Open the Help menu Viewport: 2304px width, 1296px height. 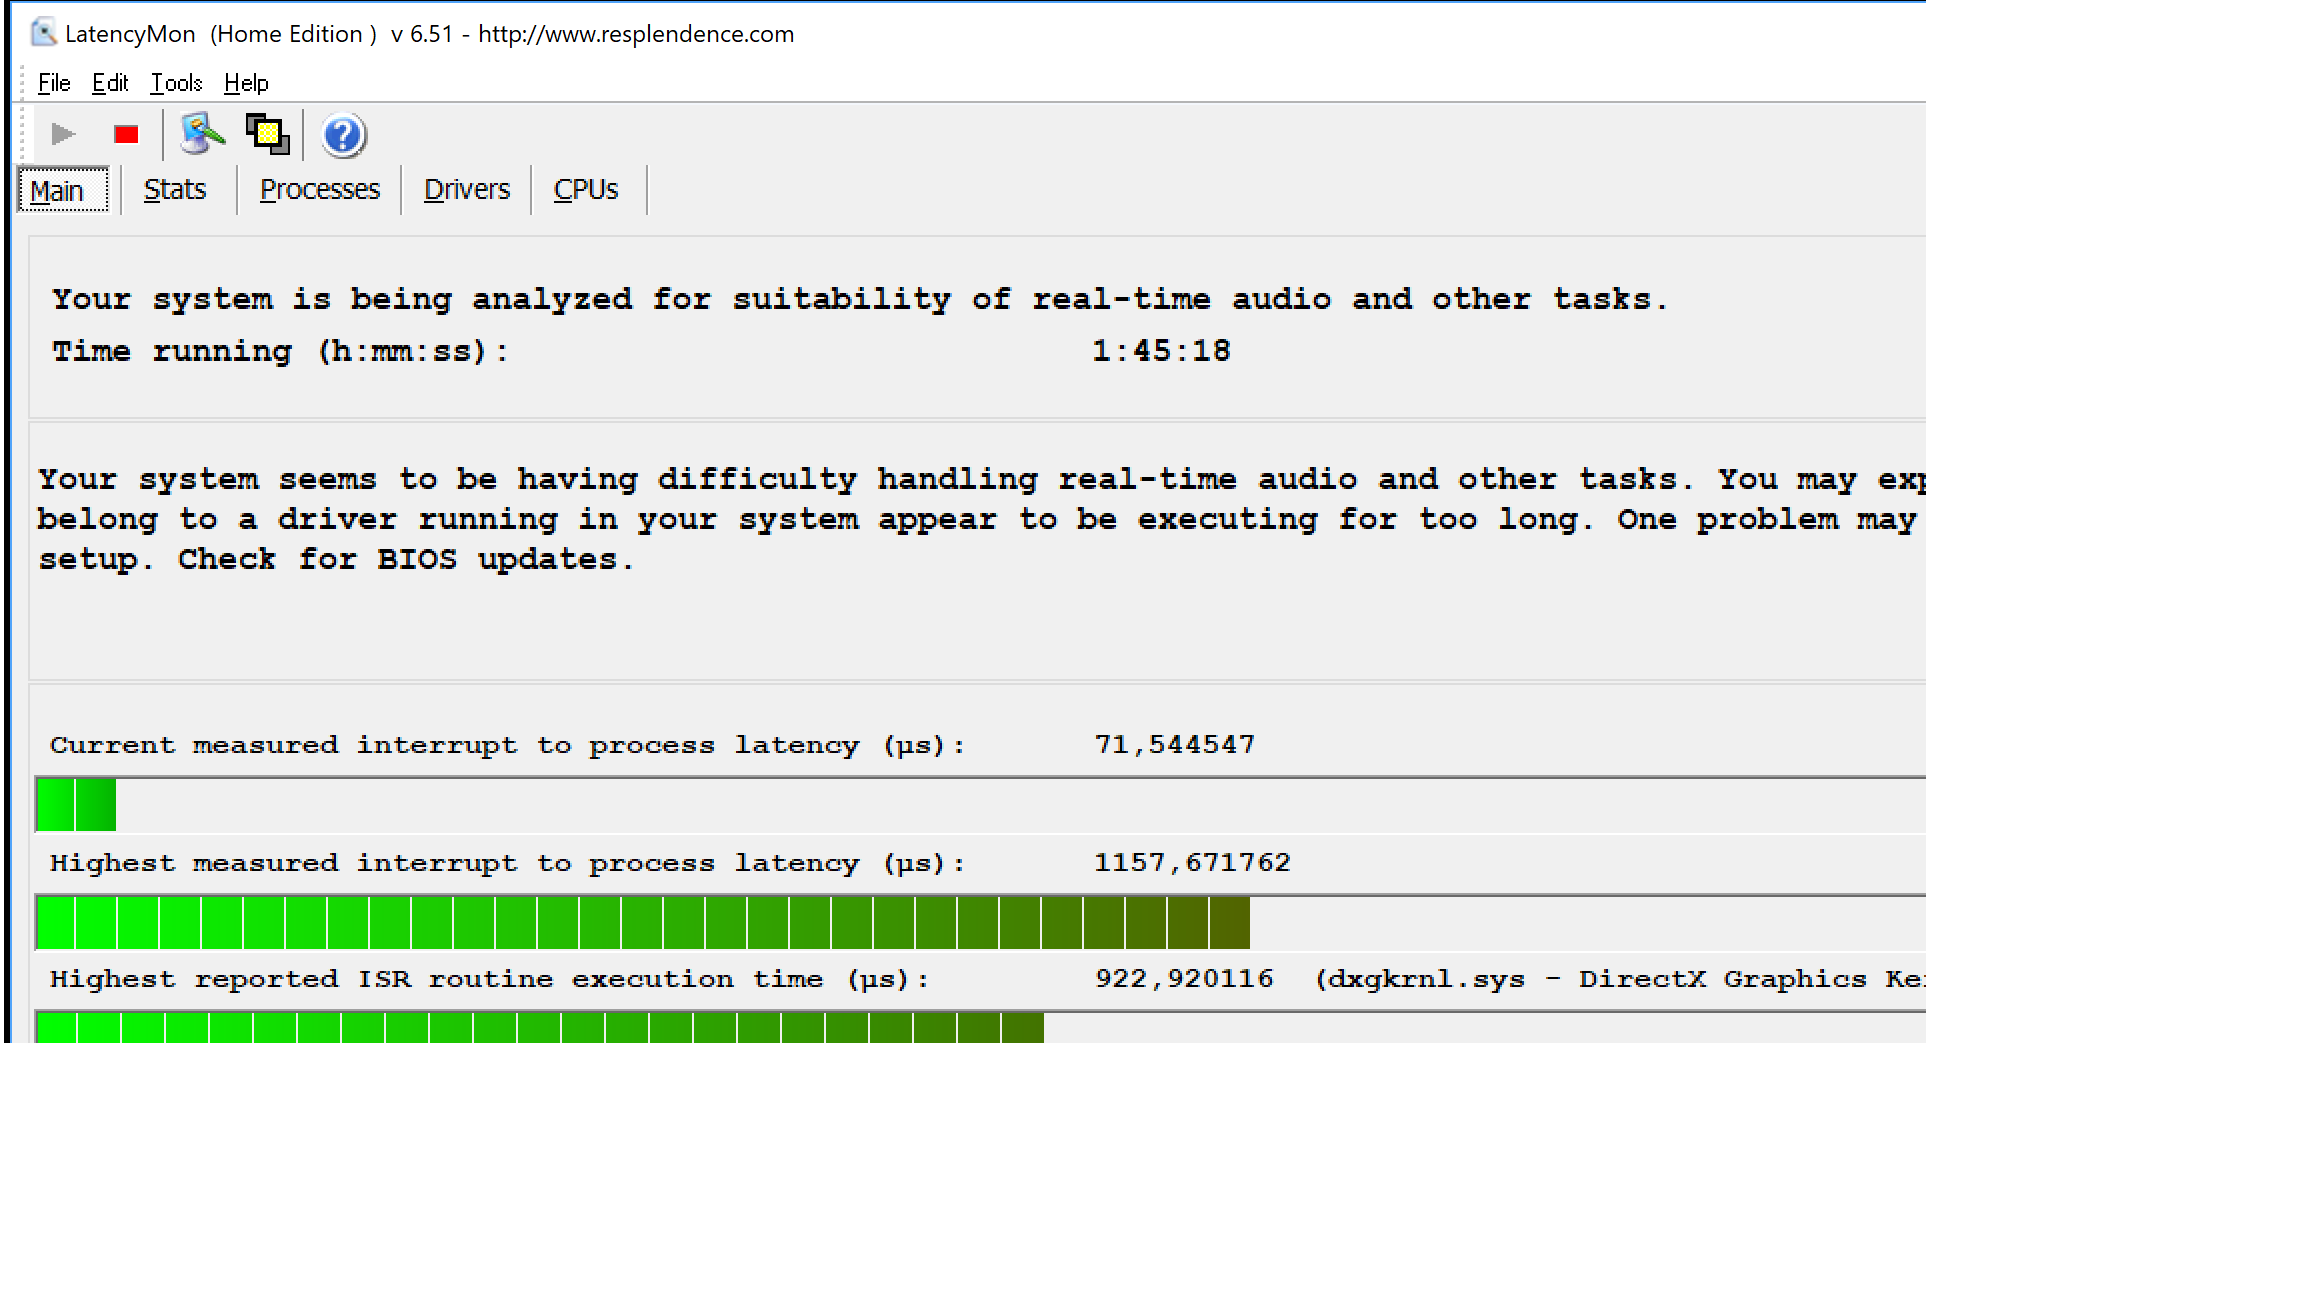point(246,83)
